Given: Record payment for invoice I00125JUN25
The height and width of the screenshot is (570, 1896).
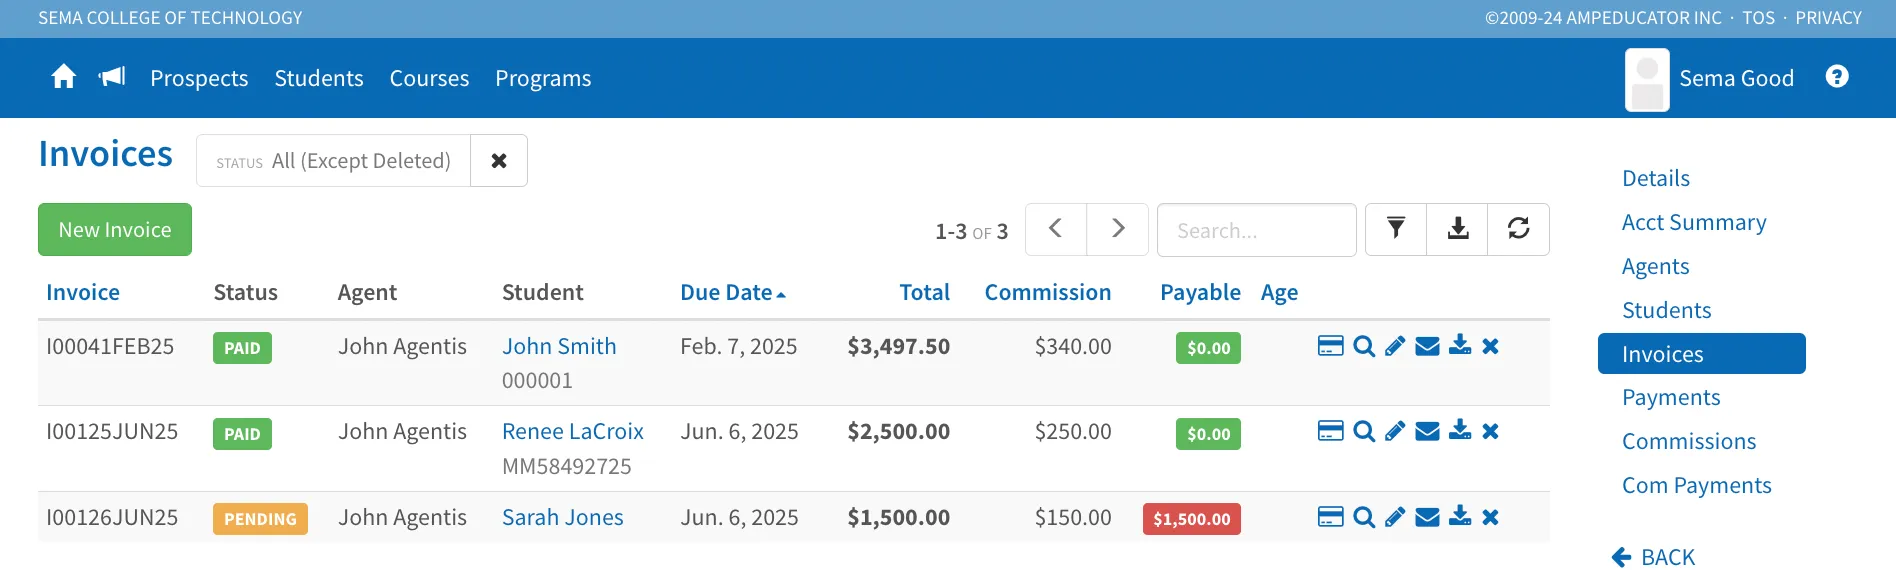Looking at the screenshot, I should coord(1330,431).
